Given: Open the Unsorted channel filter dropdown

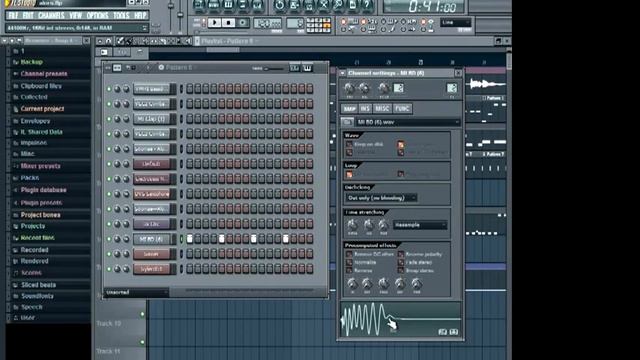Looking at the screenshot, I should [137, 293].
